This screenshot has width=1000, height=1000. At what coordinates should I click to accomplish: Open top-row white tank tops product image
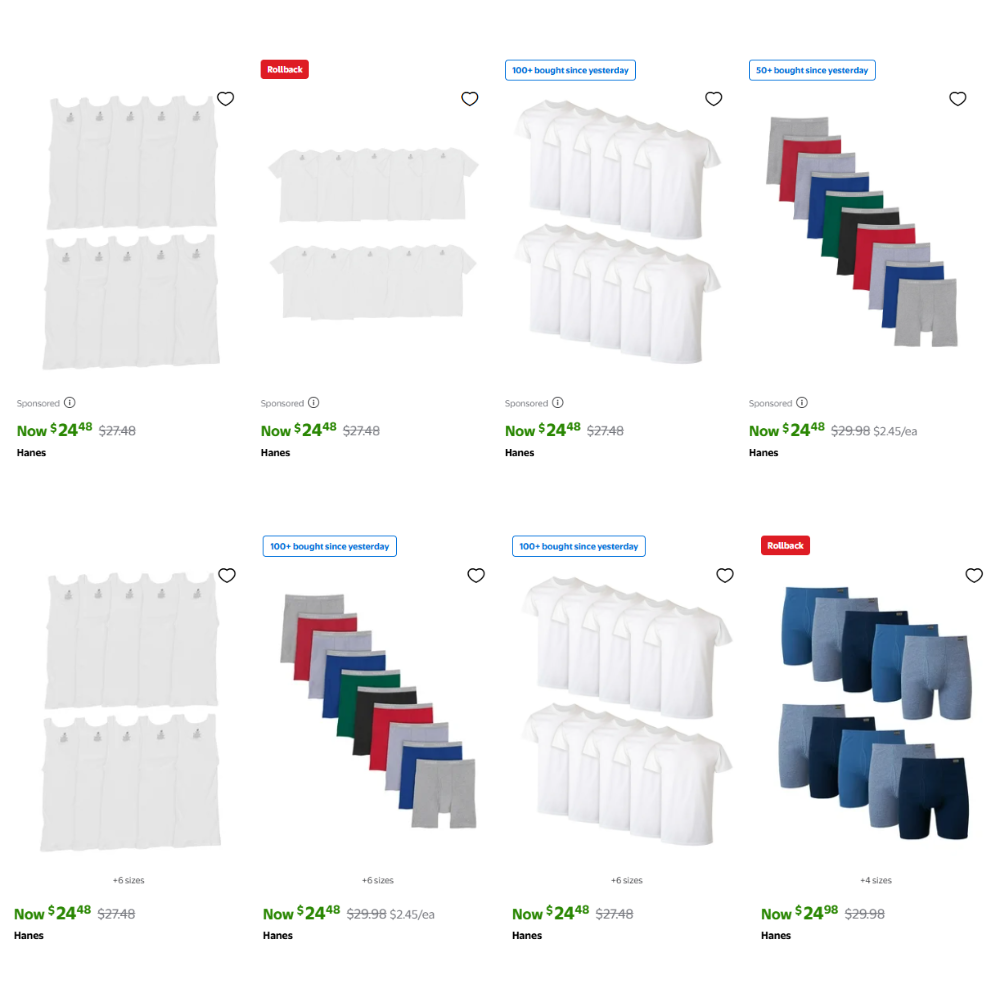[x=131, y=232]
